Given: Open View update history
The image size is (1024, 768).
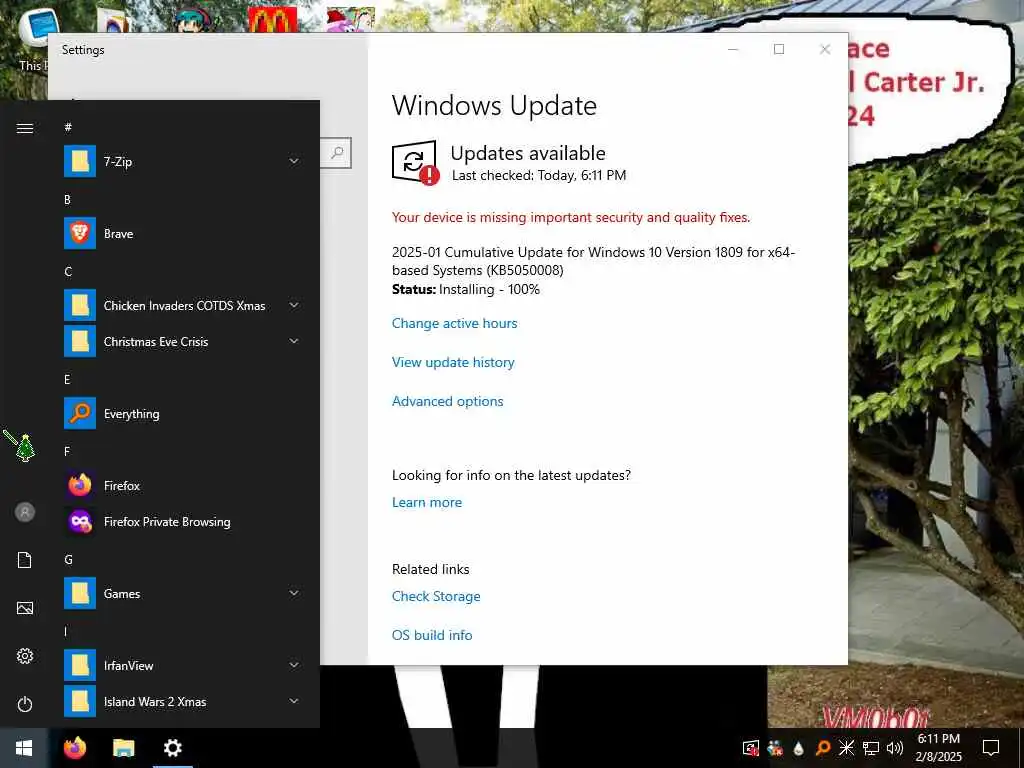Looking at the screenshot, I should (x=453, y=362).
